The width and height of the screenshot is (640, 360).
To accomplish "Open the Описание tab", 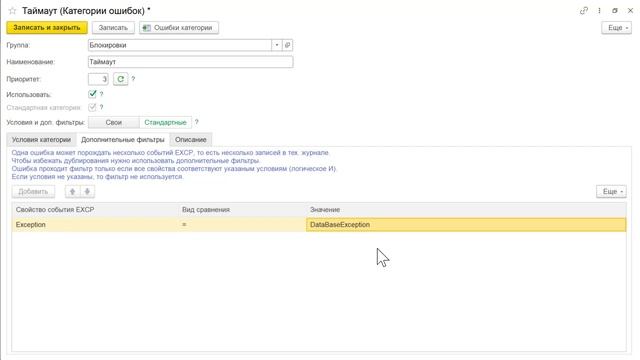I will 191,140.
